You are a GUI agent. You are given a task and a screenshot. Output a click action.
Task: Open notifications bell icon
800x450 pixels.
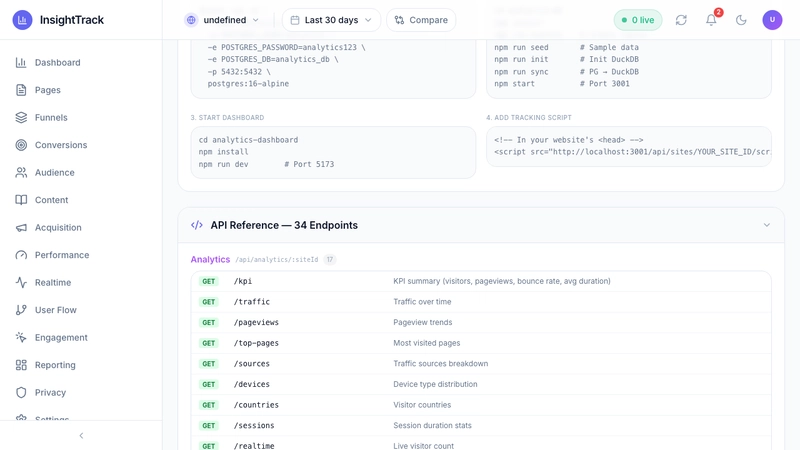point(711,20)
